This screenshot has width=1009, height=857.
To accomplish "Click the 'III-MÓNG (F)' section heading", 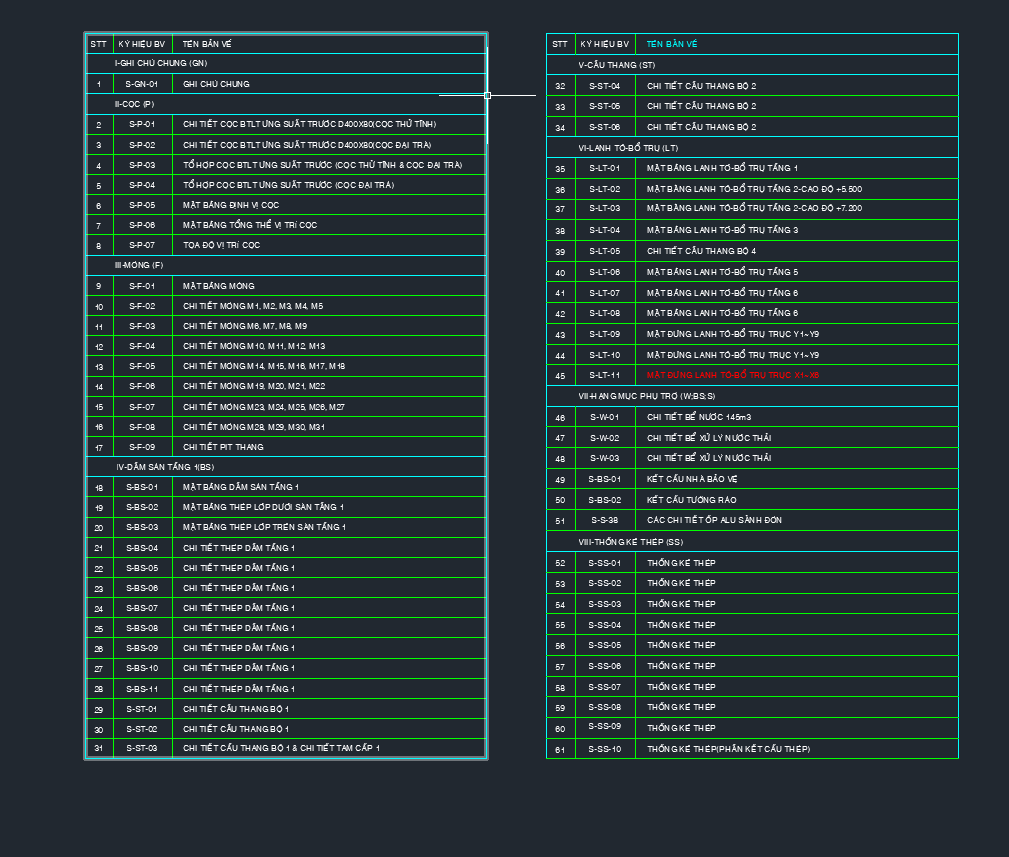I will point(138,265).
